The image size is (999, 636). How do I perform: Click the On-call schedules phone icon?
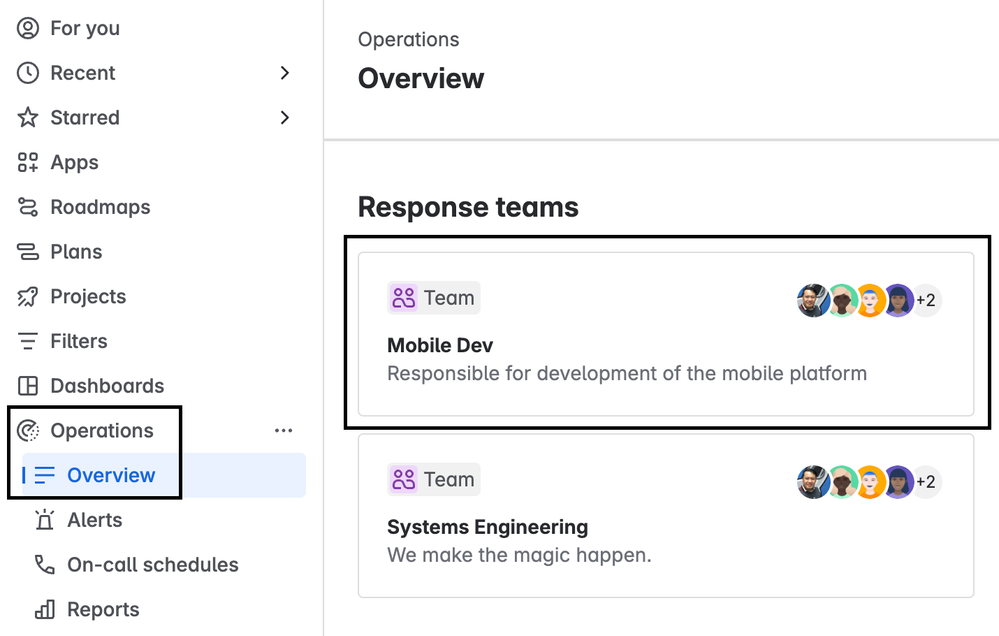44,565
